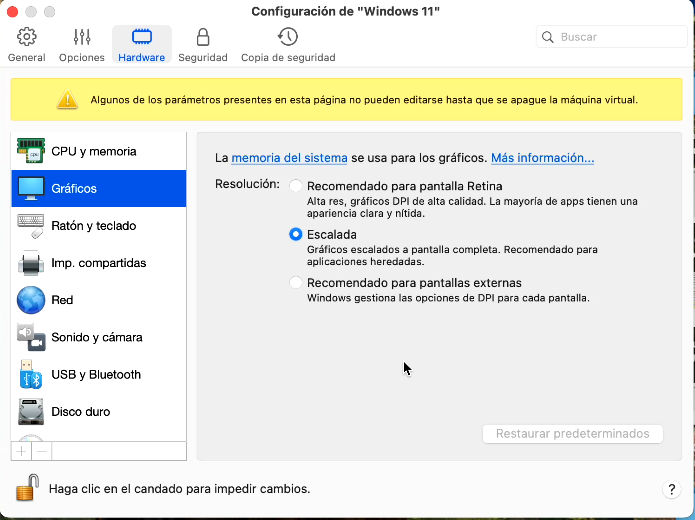
Task: Click the Gráficos monitor icon
Action: (31, 188)
